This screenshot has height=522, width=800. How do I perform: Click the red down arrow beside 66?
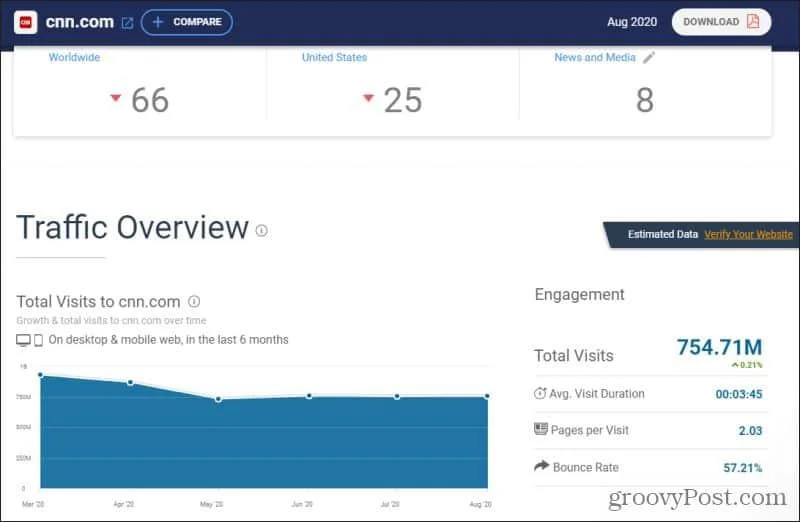(x=116, y=97)
